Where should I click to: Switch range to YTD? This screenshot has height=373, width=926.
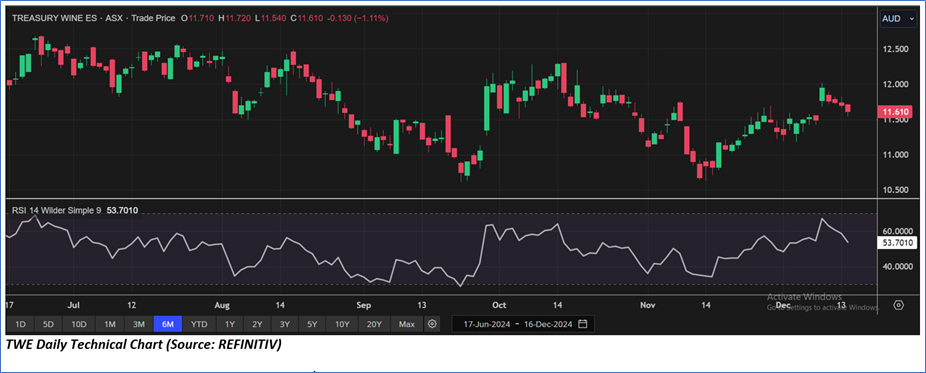pyautogui.click(x=199, y=324)
